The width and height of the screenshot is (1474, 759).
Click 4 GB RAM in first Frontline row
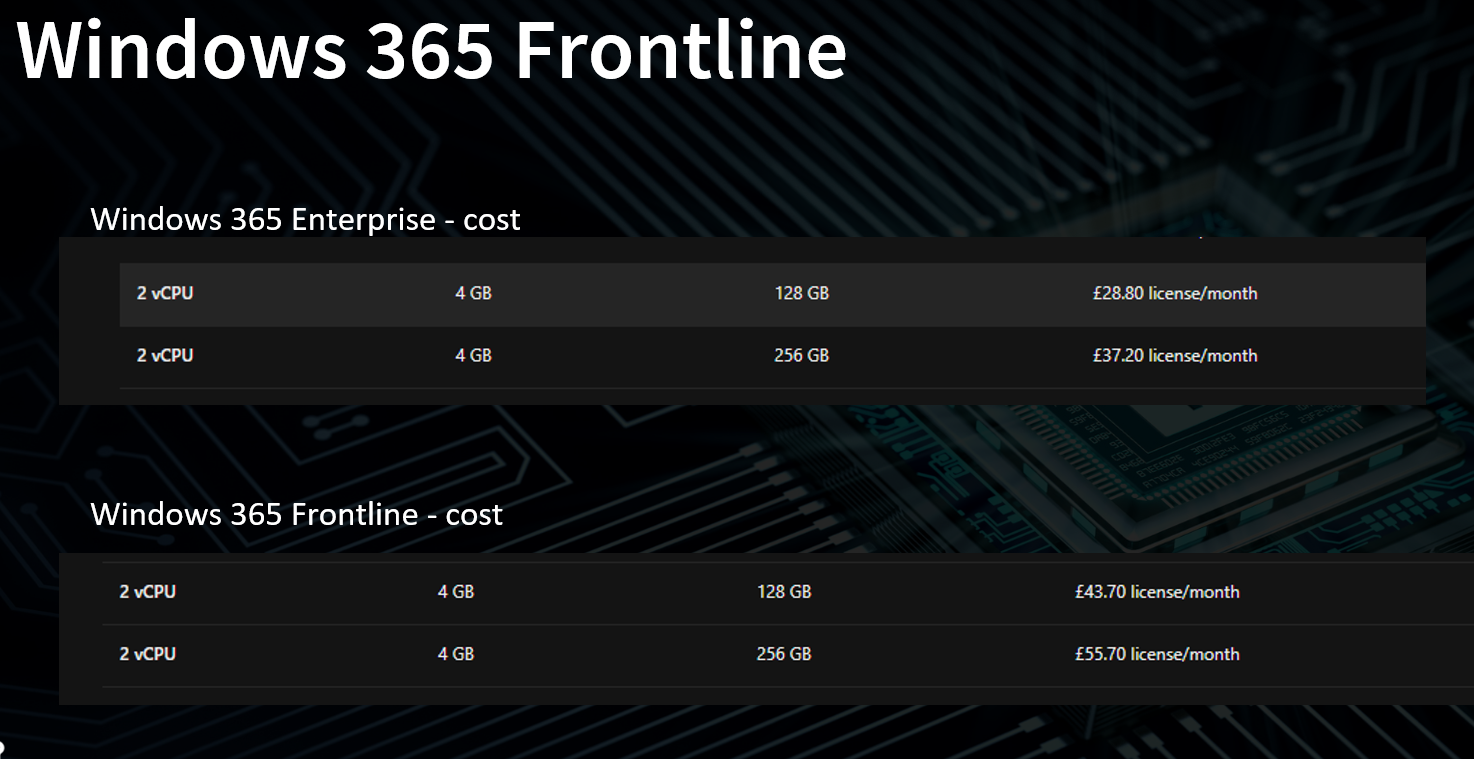456,592
